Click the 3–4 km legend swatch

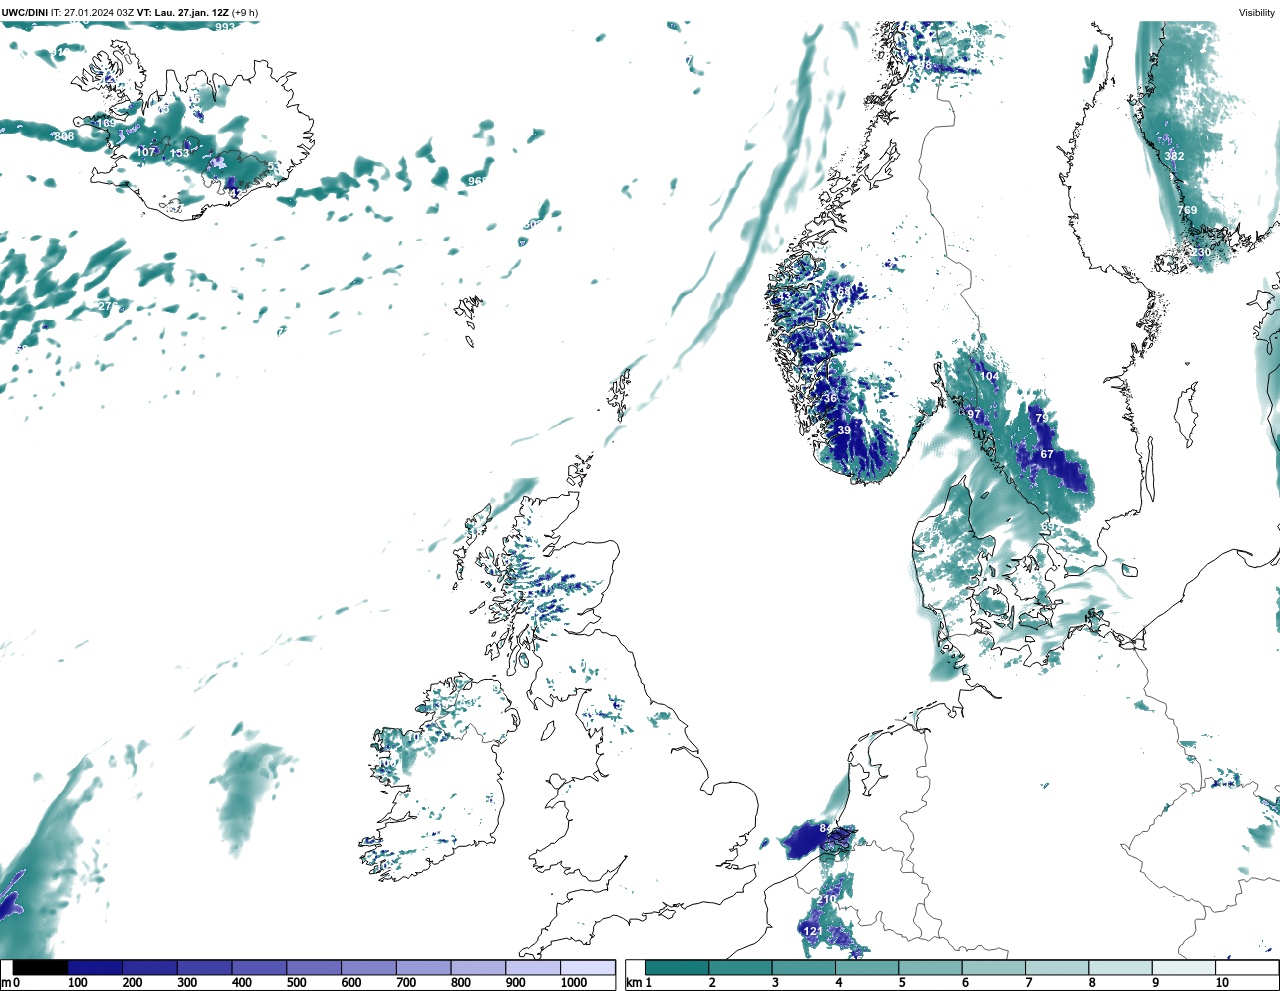804,968
